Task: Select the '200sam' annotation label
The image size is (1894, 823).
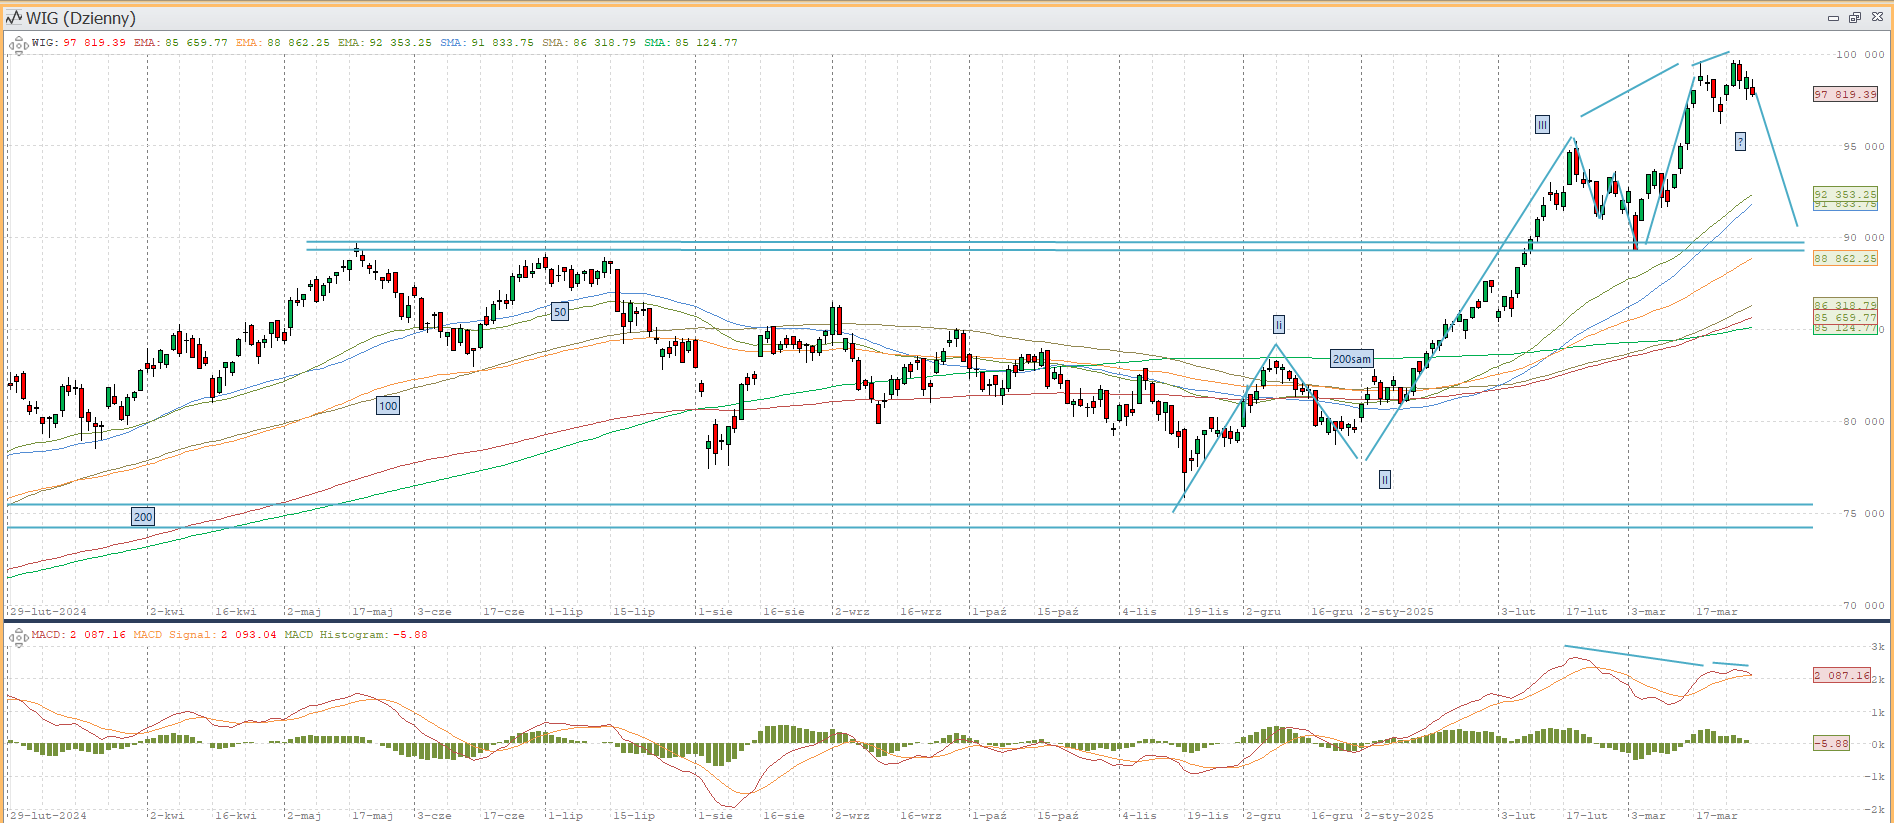Action: point(1351,359)
